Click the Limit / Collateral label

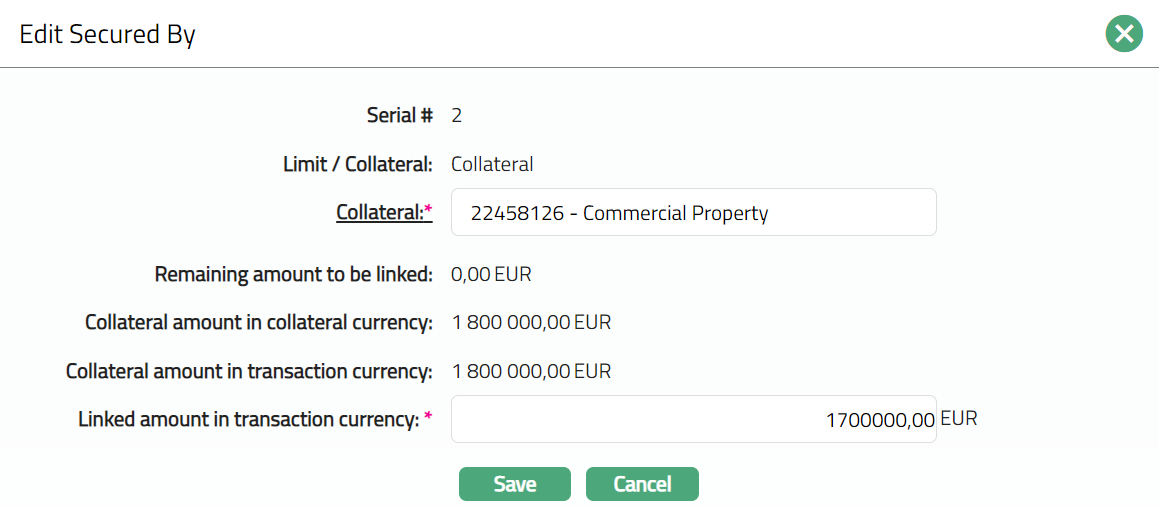coord(357,164)
